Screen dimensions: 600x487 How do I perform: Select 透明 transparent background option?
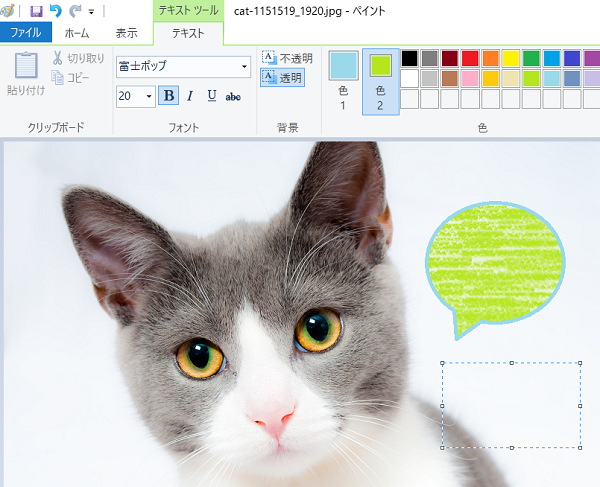tap(282, 78)
